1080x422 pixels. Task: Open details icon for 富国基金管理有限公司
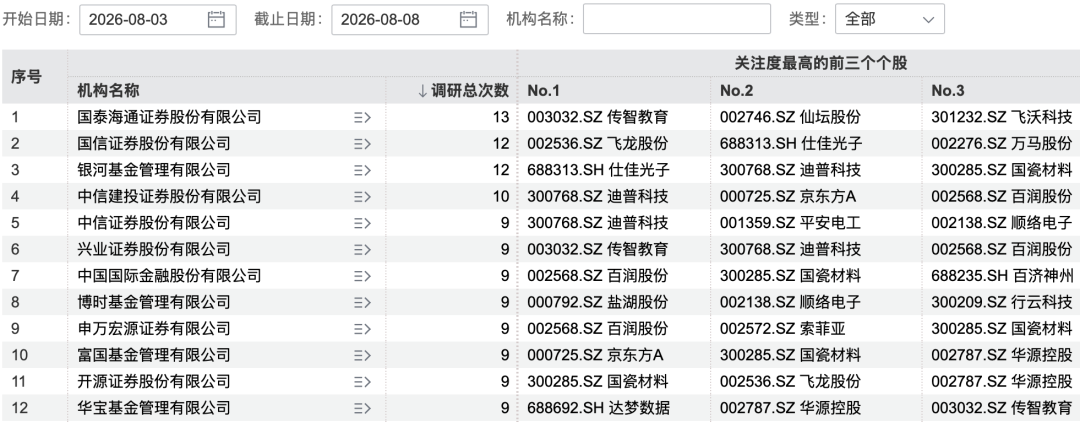point(362,355)
